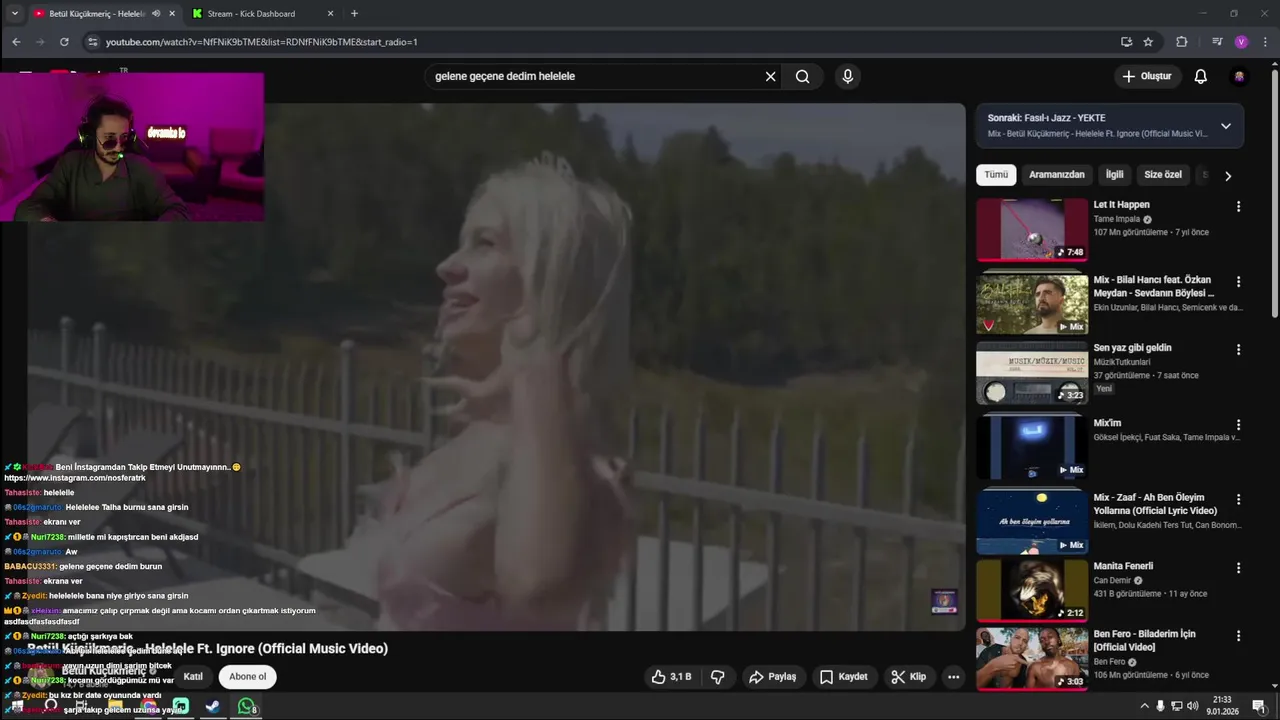
Task: Open Chrome extensions puzzle icon
Action: click(x=1182, y=42)
